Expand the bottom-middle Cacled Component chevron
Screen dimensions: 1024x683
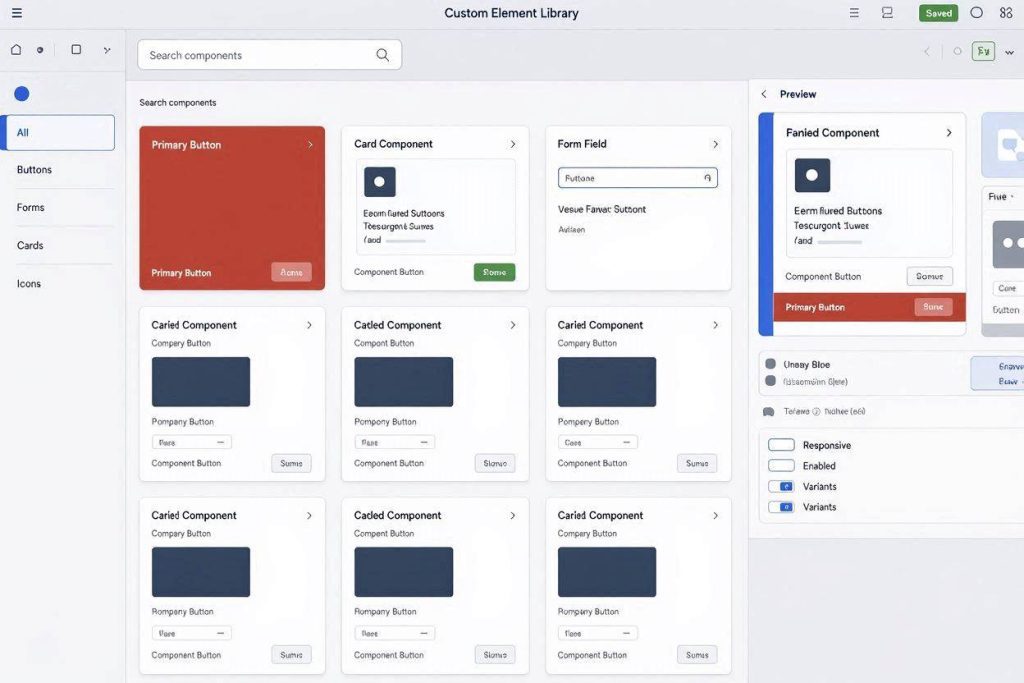pos(513,516)
